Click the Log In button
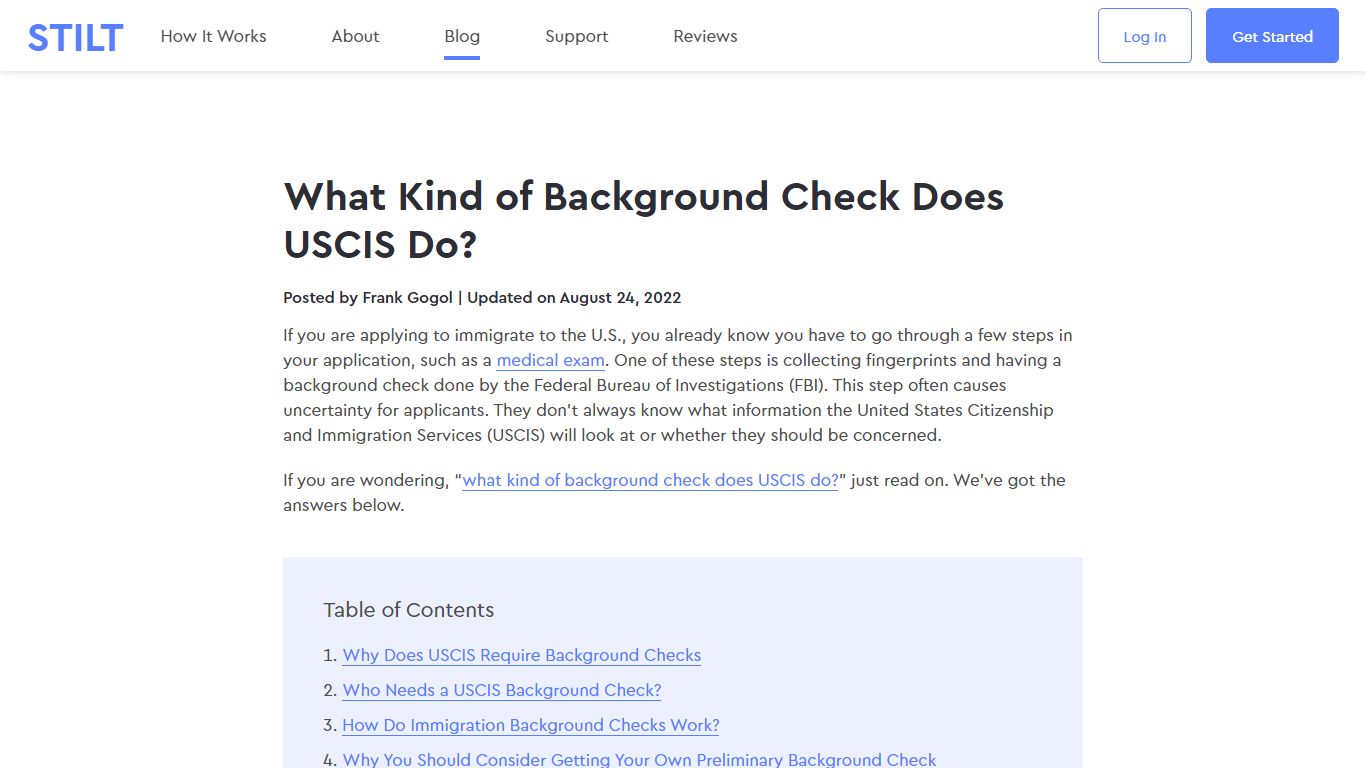The image size is (1366, 768). pos(1144,36)
